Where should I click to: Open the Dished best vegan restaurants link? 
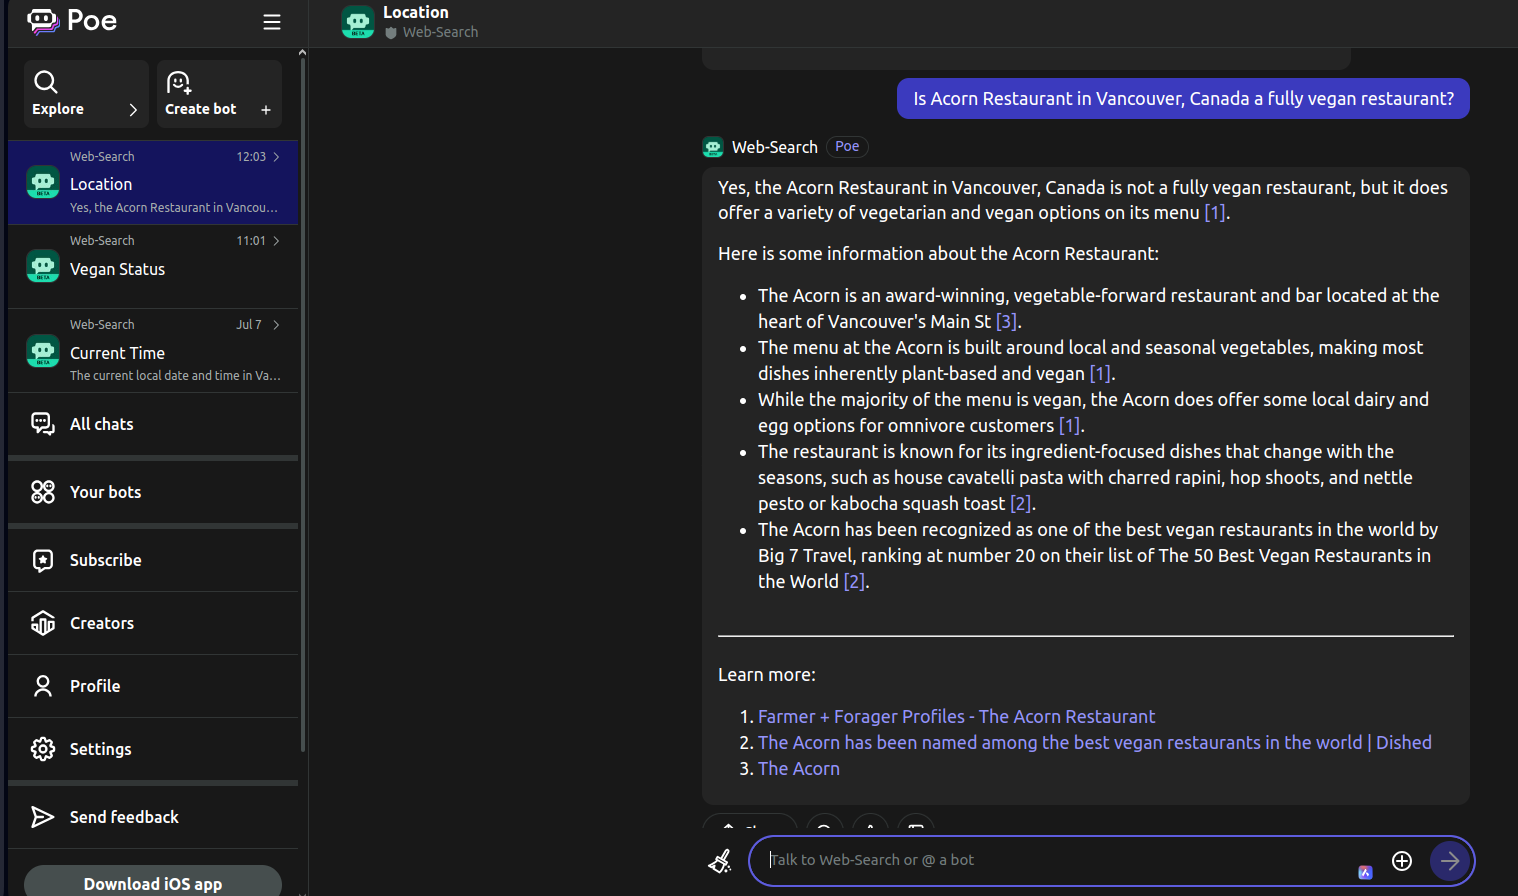pyautogui.click(x=1095, y=743)
